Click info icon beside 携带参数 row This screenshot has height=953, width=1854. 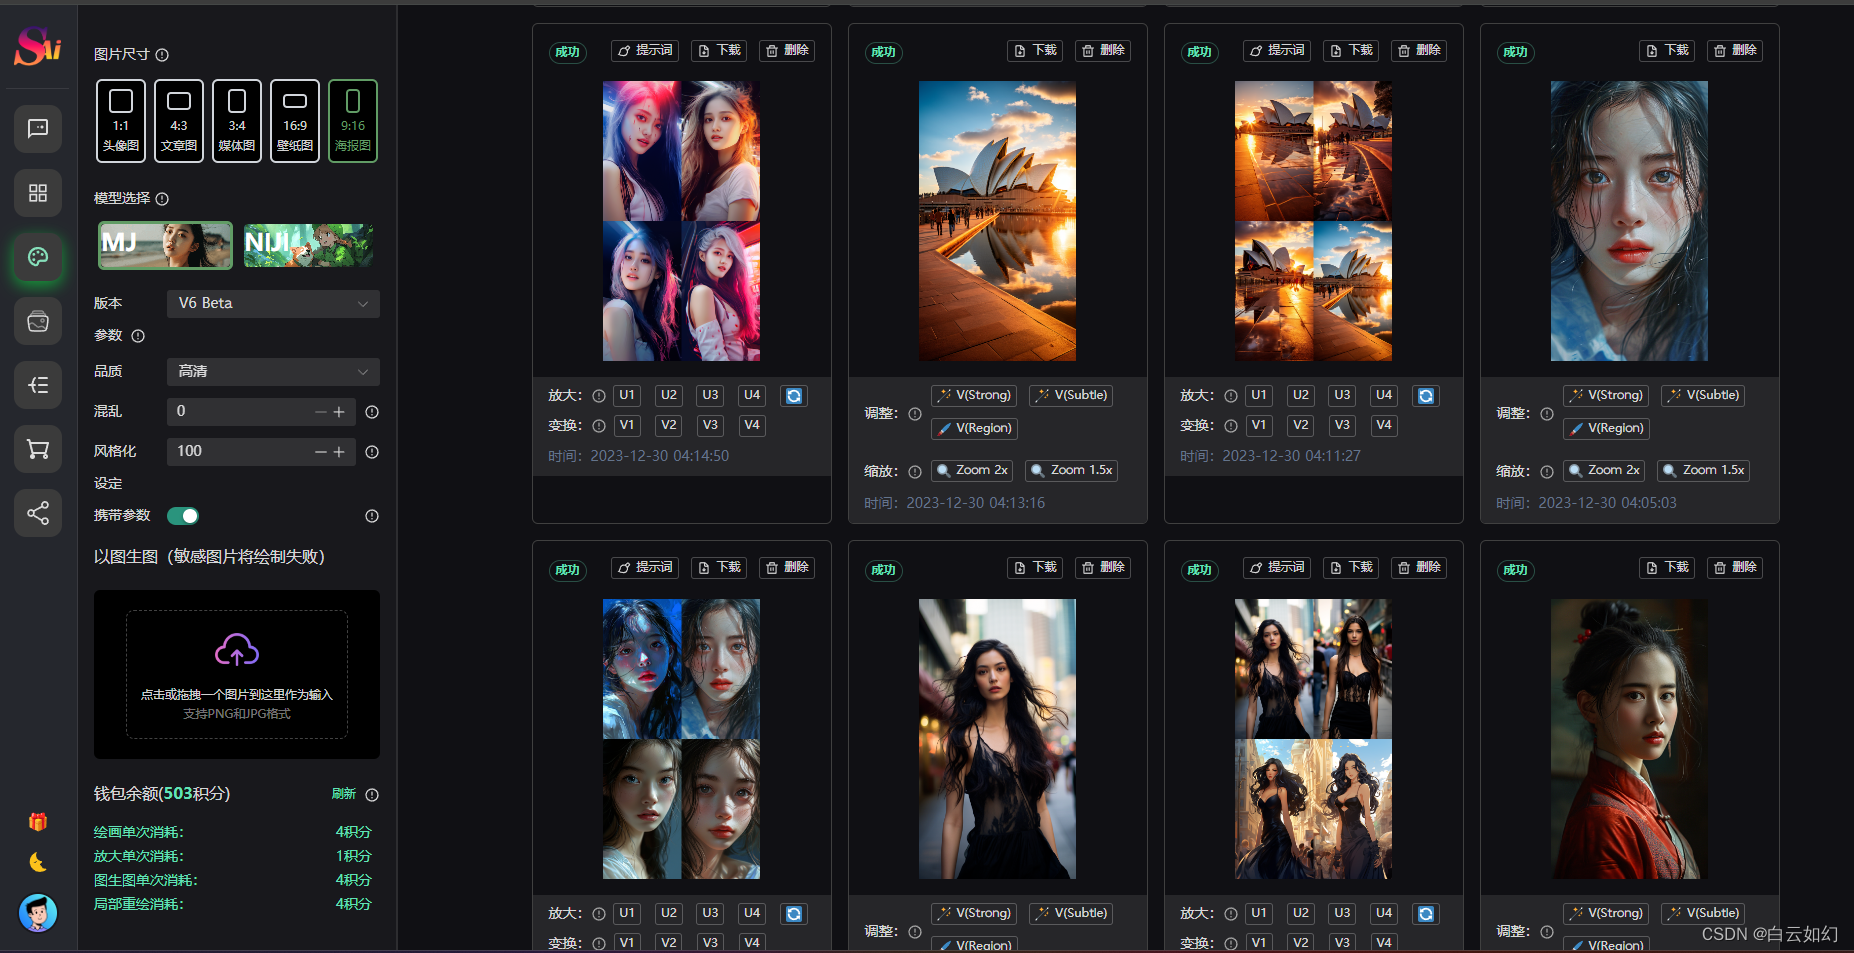372,516
